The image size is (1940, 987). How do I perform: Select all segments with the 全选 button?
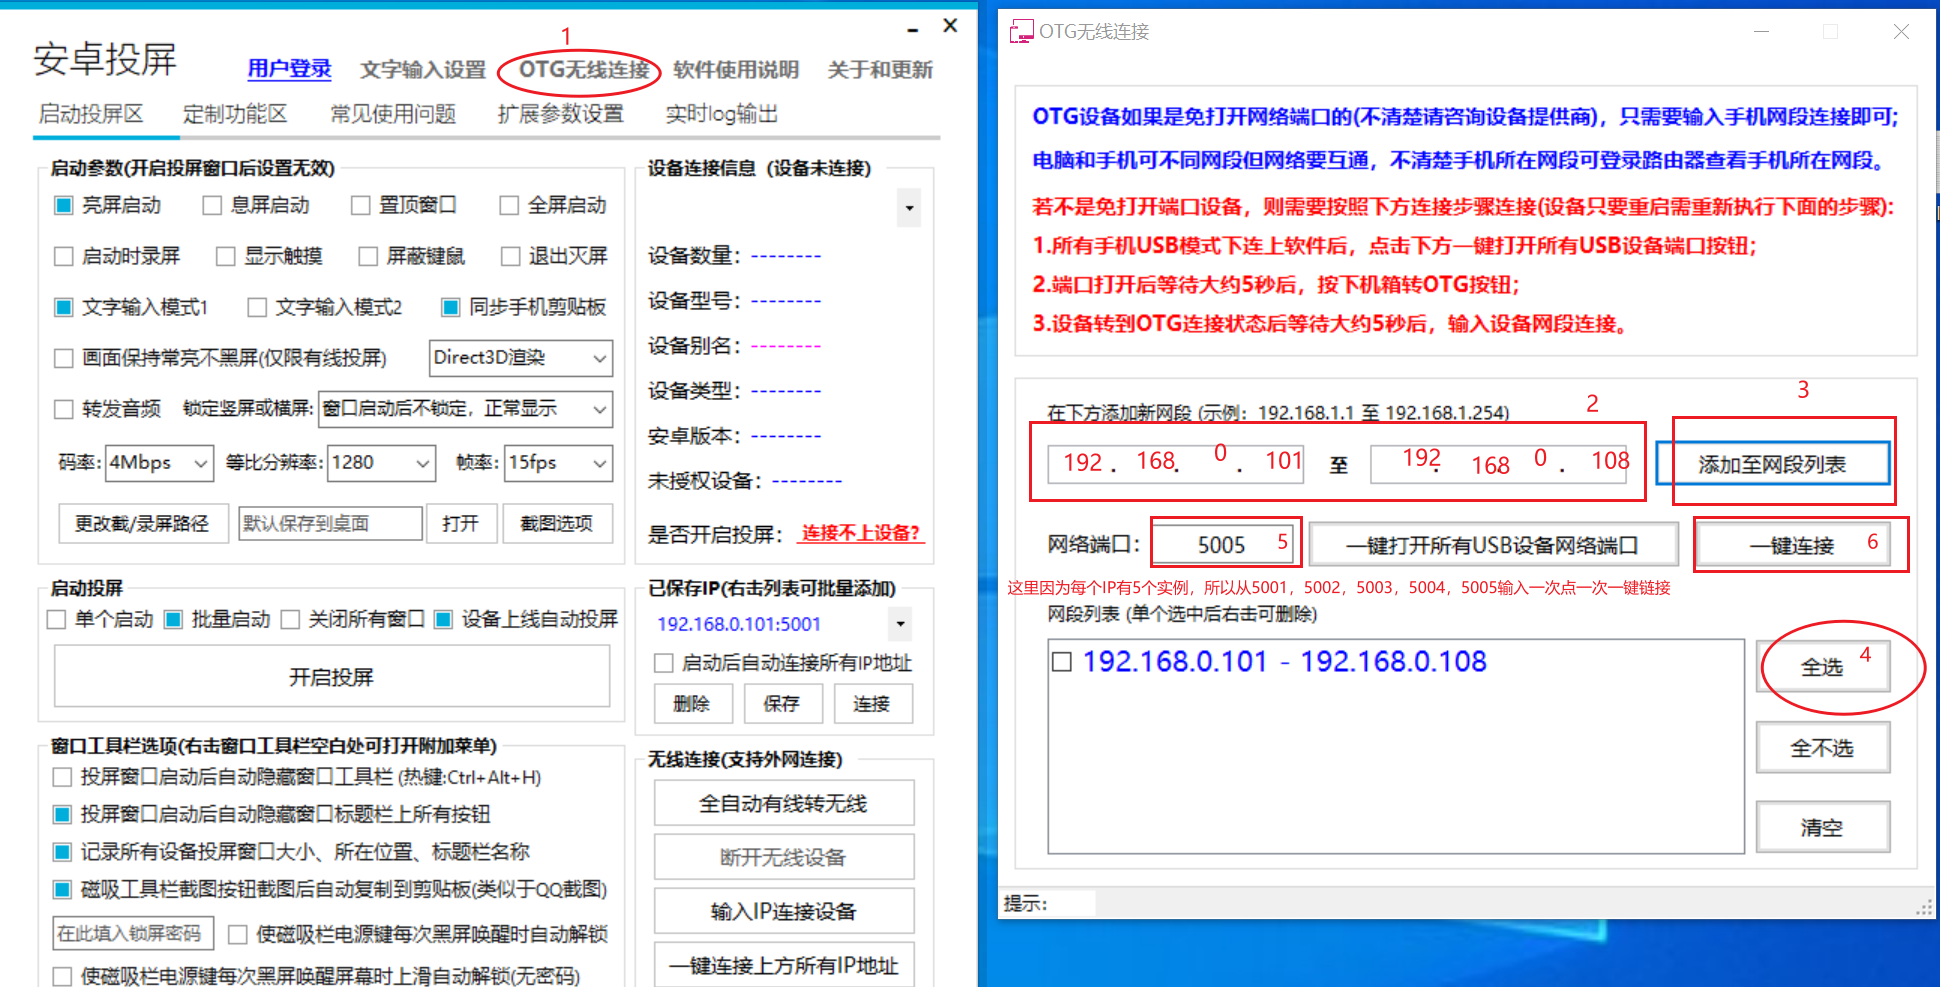pyautogui.click(x=1823, y=666)
